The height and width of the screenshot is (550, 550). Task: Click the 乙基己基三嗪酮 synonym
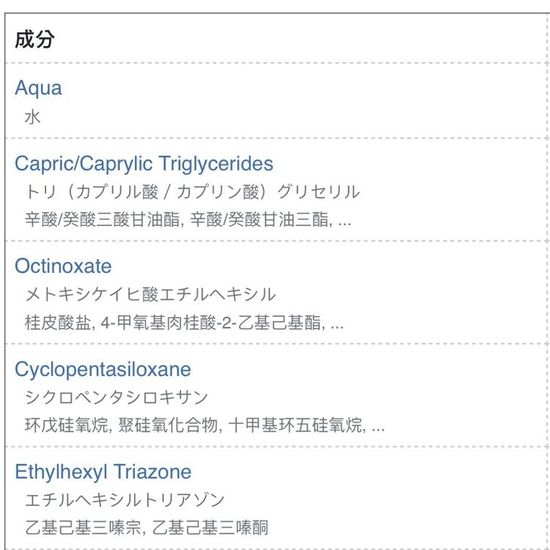[210, 528]
